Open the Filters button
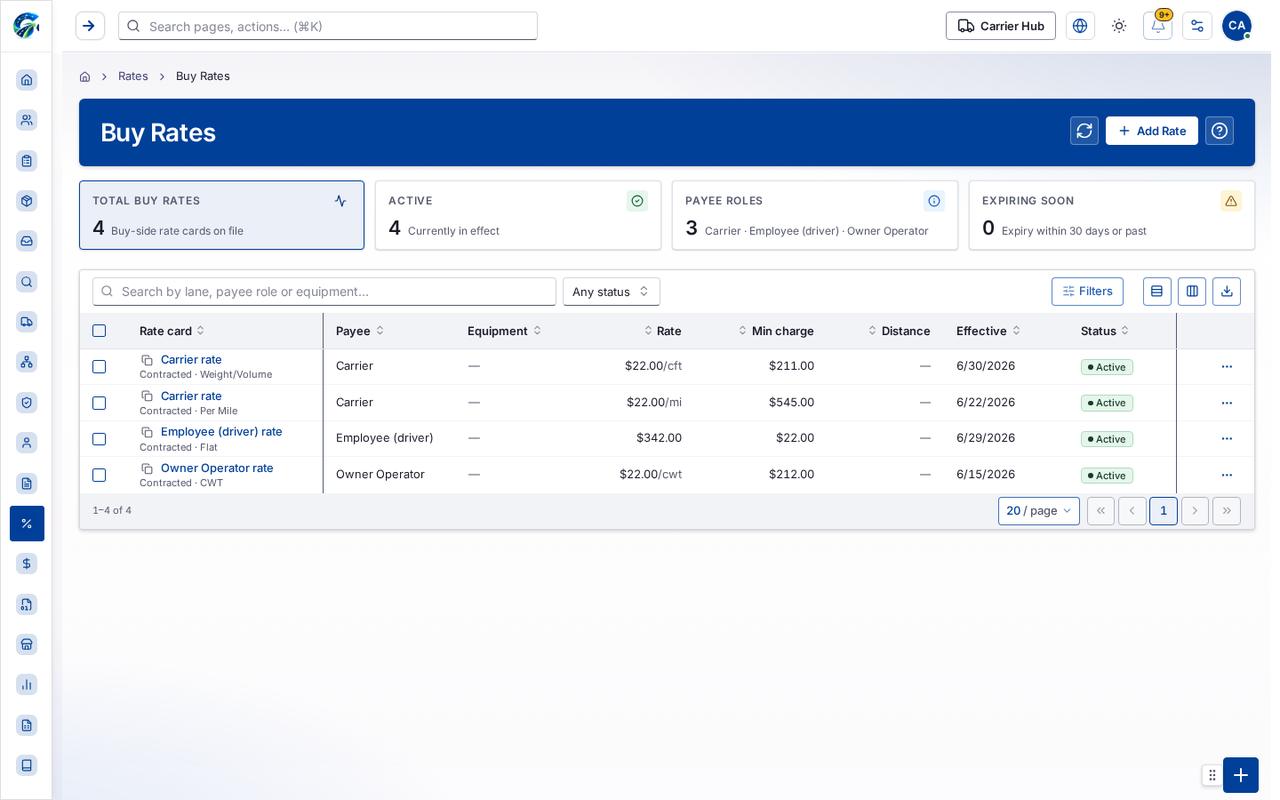Image resolution: width=1280 pixels, height=800 pixels. coord(1087,291)
